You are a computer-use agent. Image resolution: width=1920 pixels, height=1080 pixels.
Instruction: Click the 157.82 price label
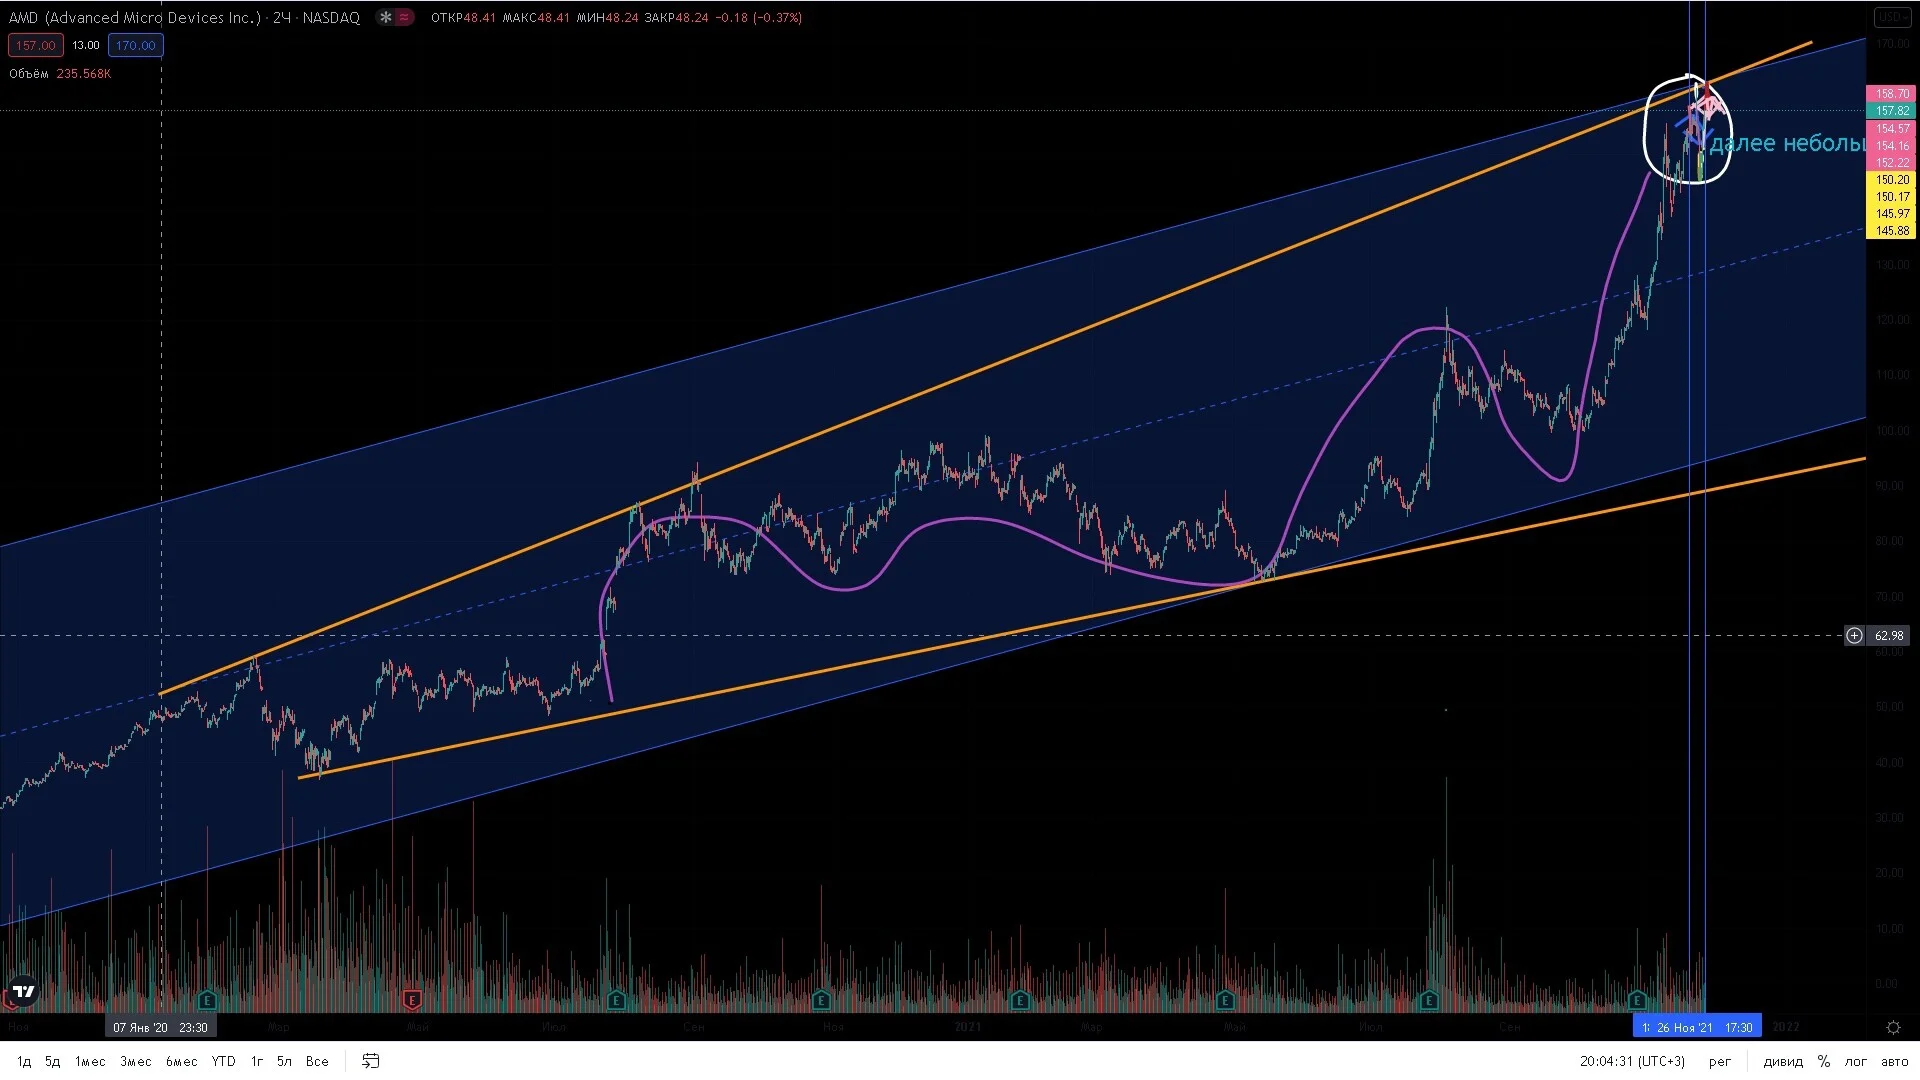tap(1891, 111)
